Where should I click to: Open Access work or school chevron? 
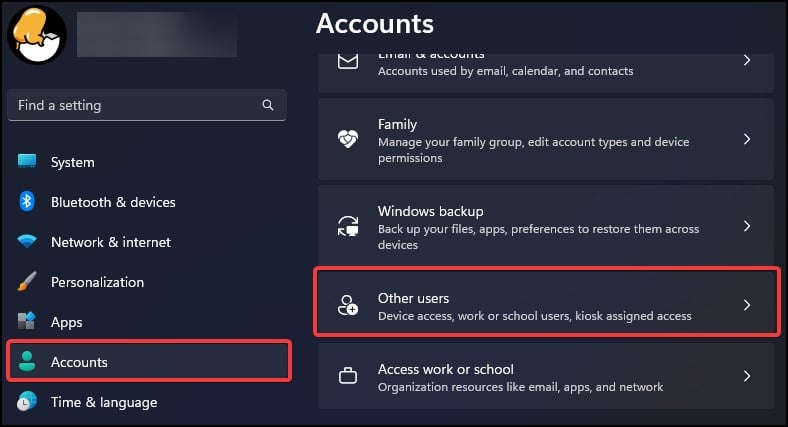point(747,377)
